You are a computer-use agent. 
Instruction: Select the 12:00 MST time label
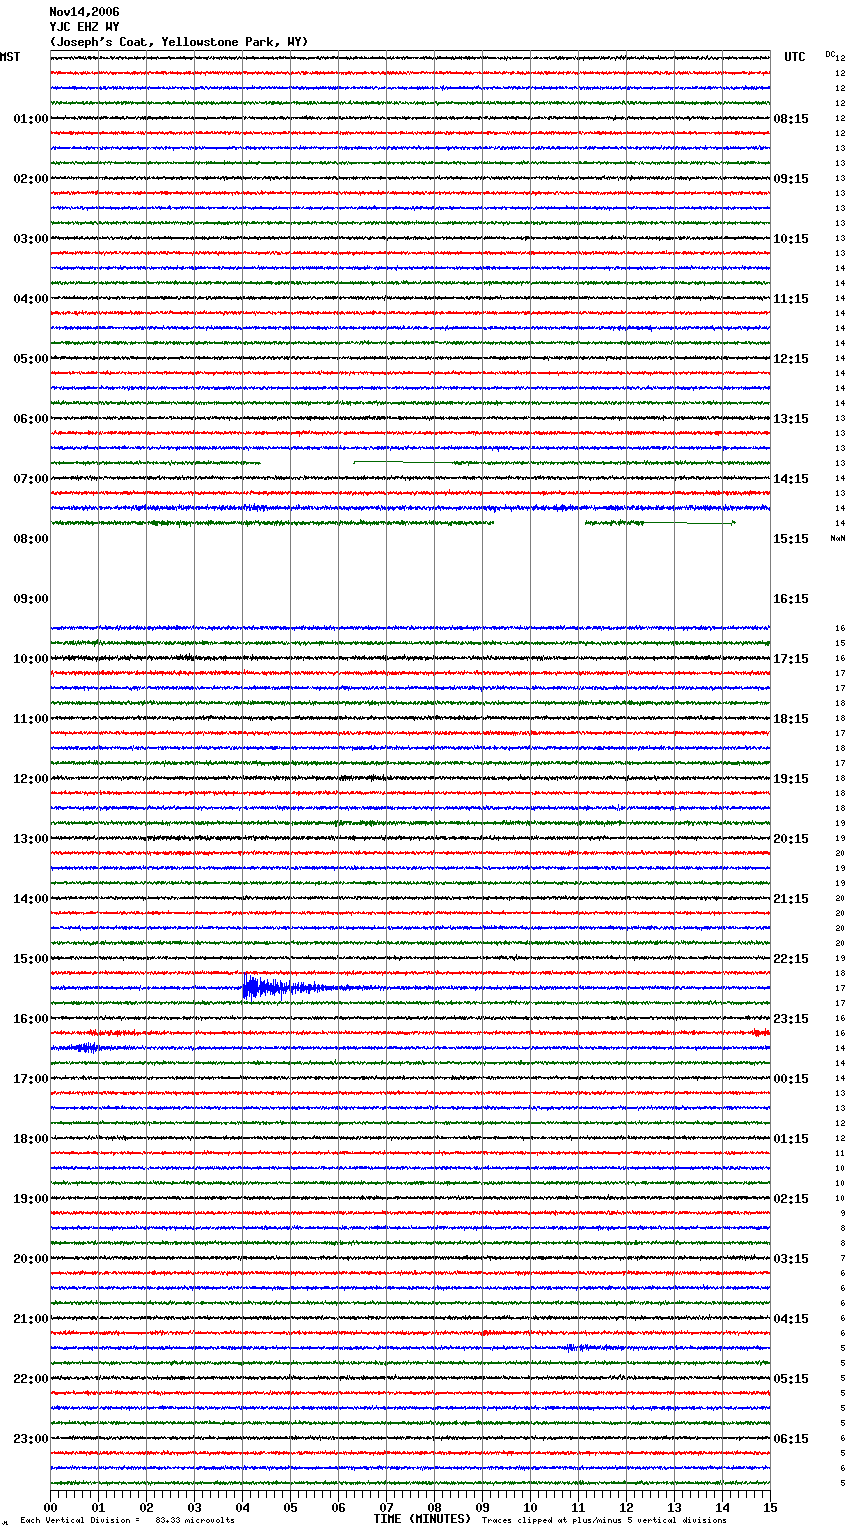pos(31,779)
